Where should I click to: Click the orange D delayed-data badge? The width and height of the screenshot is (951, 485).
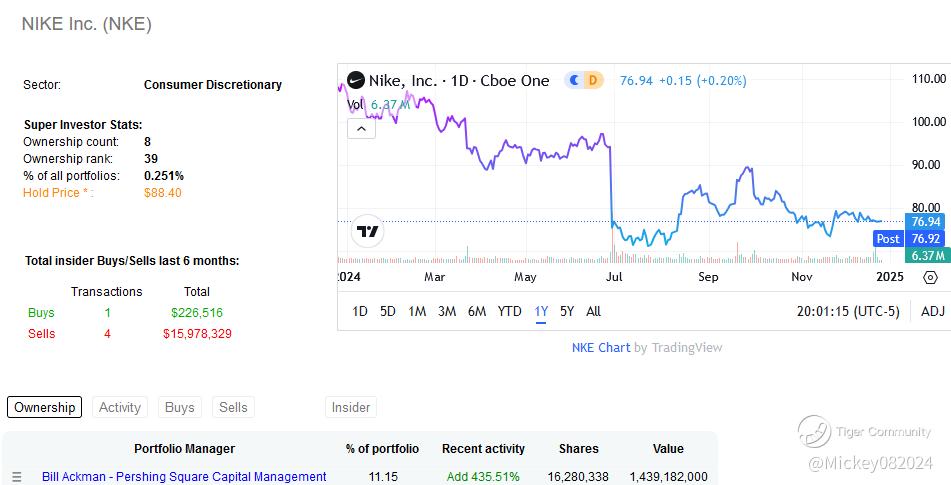tap(593, 80)
